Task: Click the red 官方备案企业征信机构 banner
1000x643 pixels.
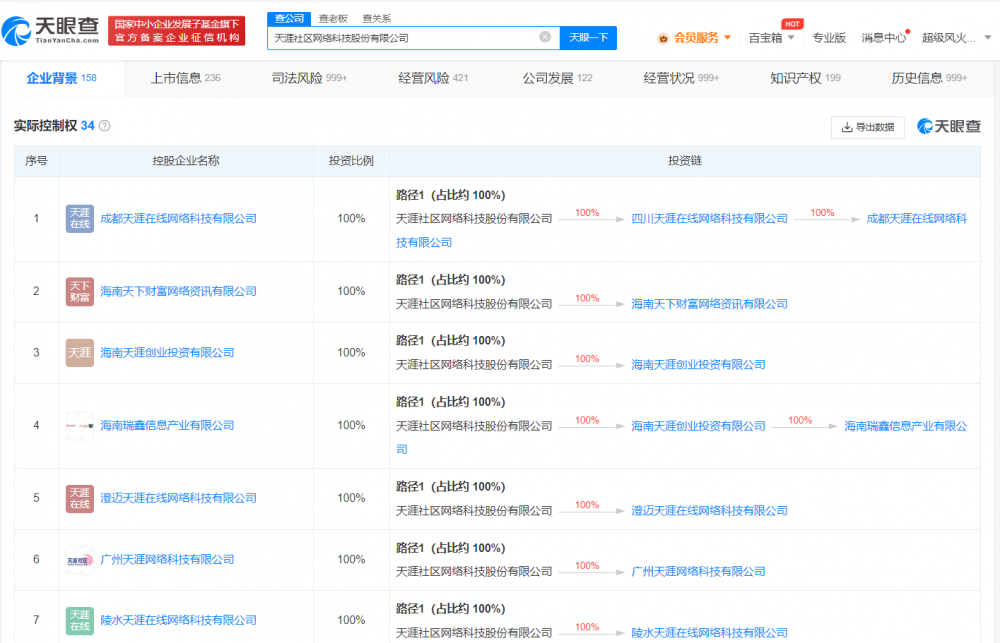Action: coord(177,31)
